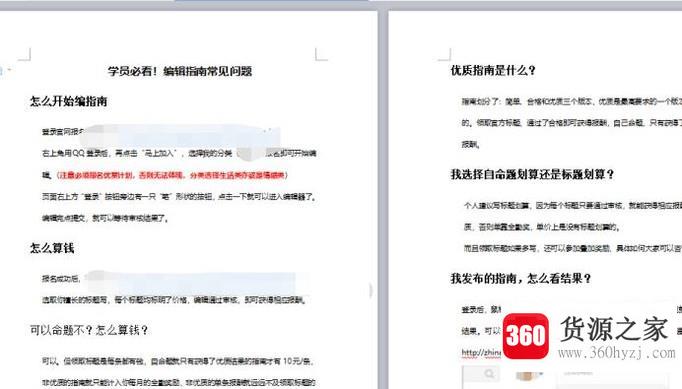Click the heading 怎么算钱
Image resolution: width=682 pixels, height=389 pixels.
click(x=52, y=248)
